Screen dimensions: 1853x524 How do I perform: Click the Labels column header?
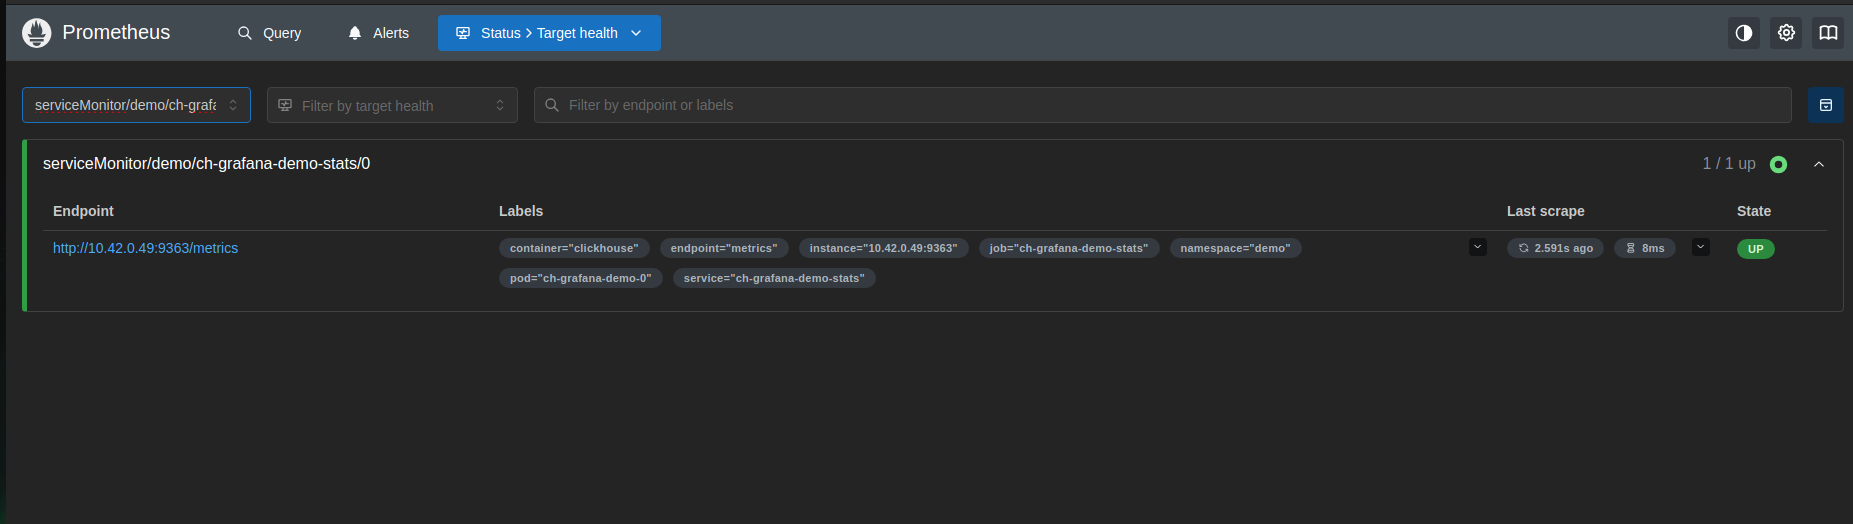[521, 211]
